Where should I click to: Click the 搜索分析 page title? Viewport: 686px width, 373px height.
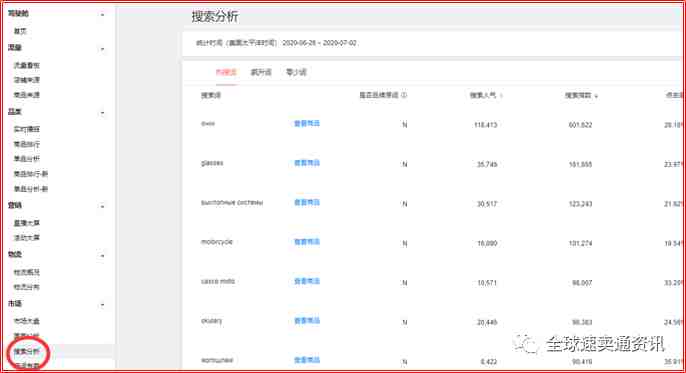pos(215,17)
